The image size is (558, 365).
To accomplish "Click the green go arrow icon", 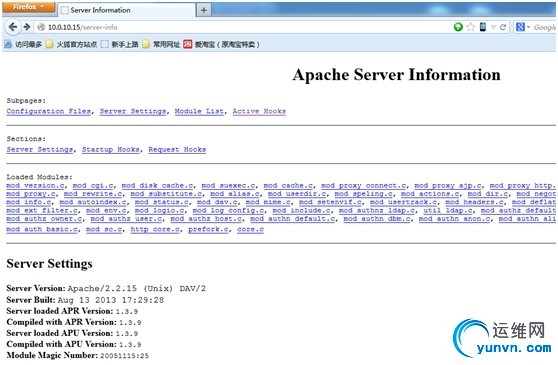I will coord(458,27).
